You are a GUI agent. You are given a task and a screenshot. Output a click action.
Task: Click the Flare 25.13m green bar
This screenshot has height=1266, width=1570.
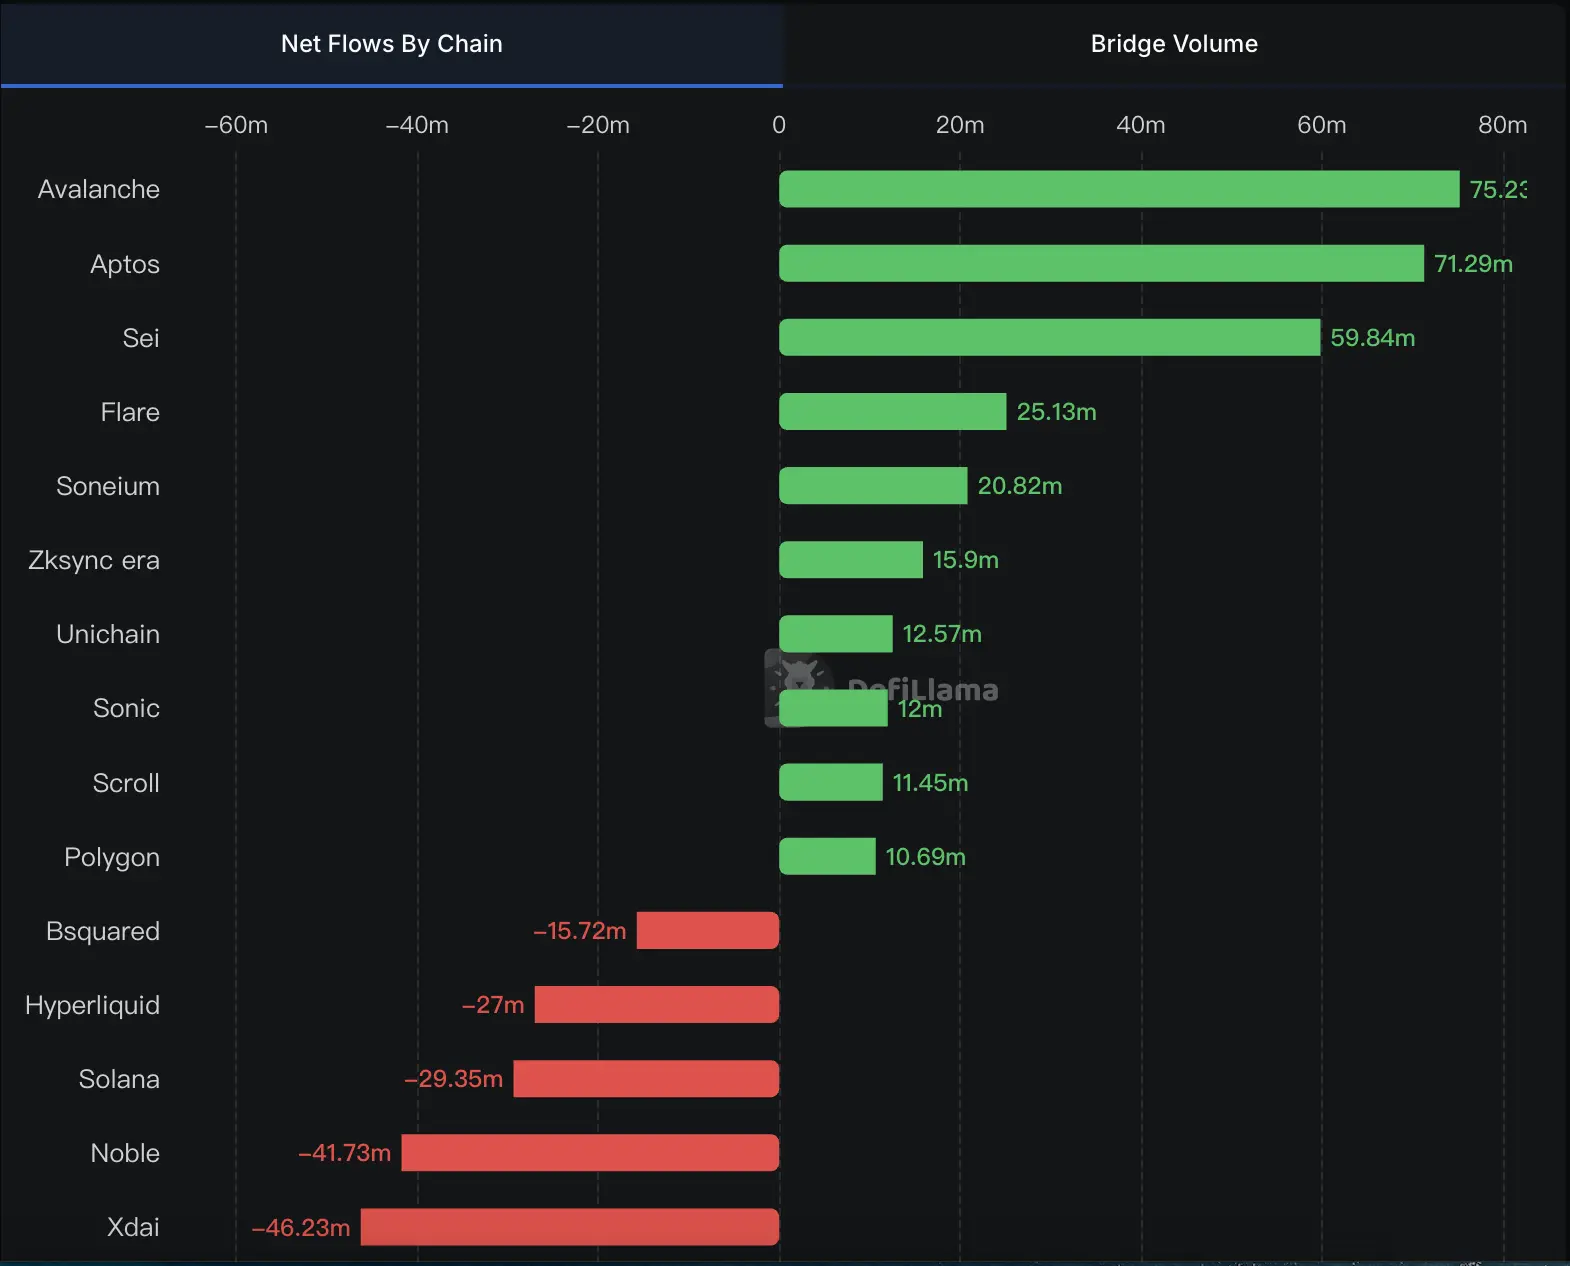(892, 411)
